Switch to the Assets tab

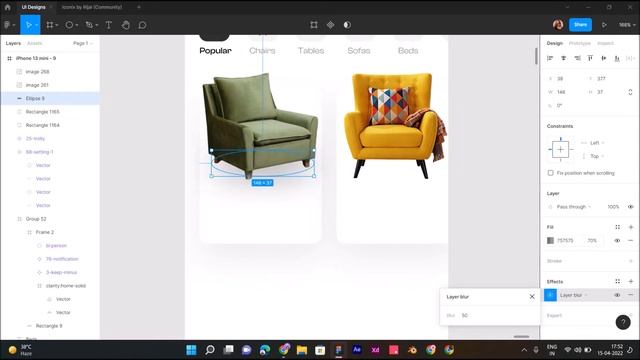[x=34, y=43]
